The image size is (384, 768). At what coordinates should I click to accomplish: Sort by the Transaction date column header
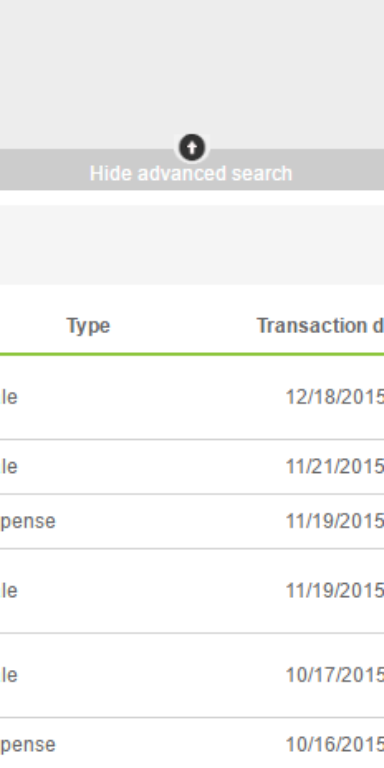point(320,326)
